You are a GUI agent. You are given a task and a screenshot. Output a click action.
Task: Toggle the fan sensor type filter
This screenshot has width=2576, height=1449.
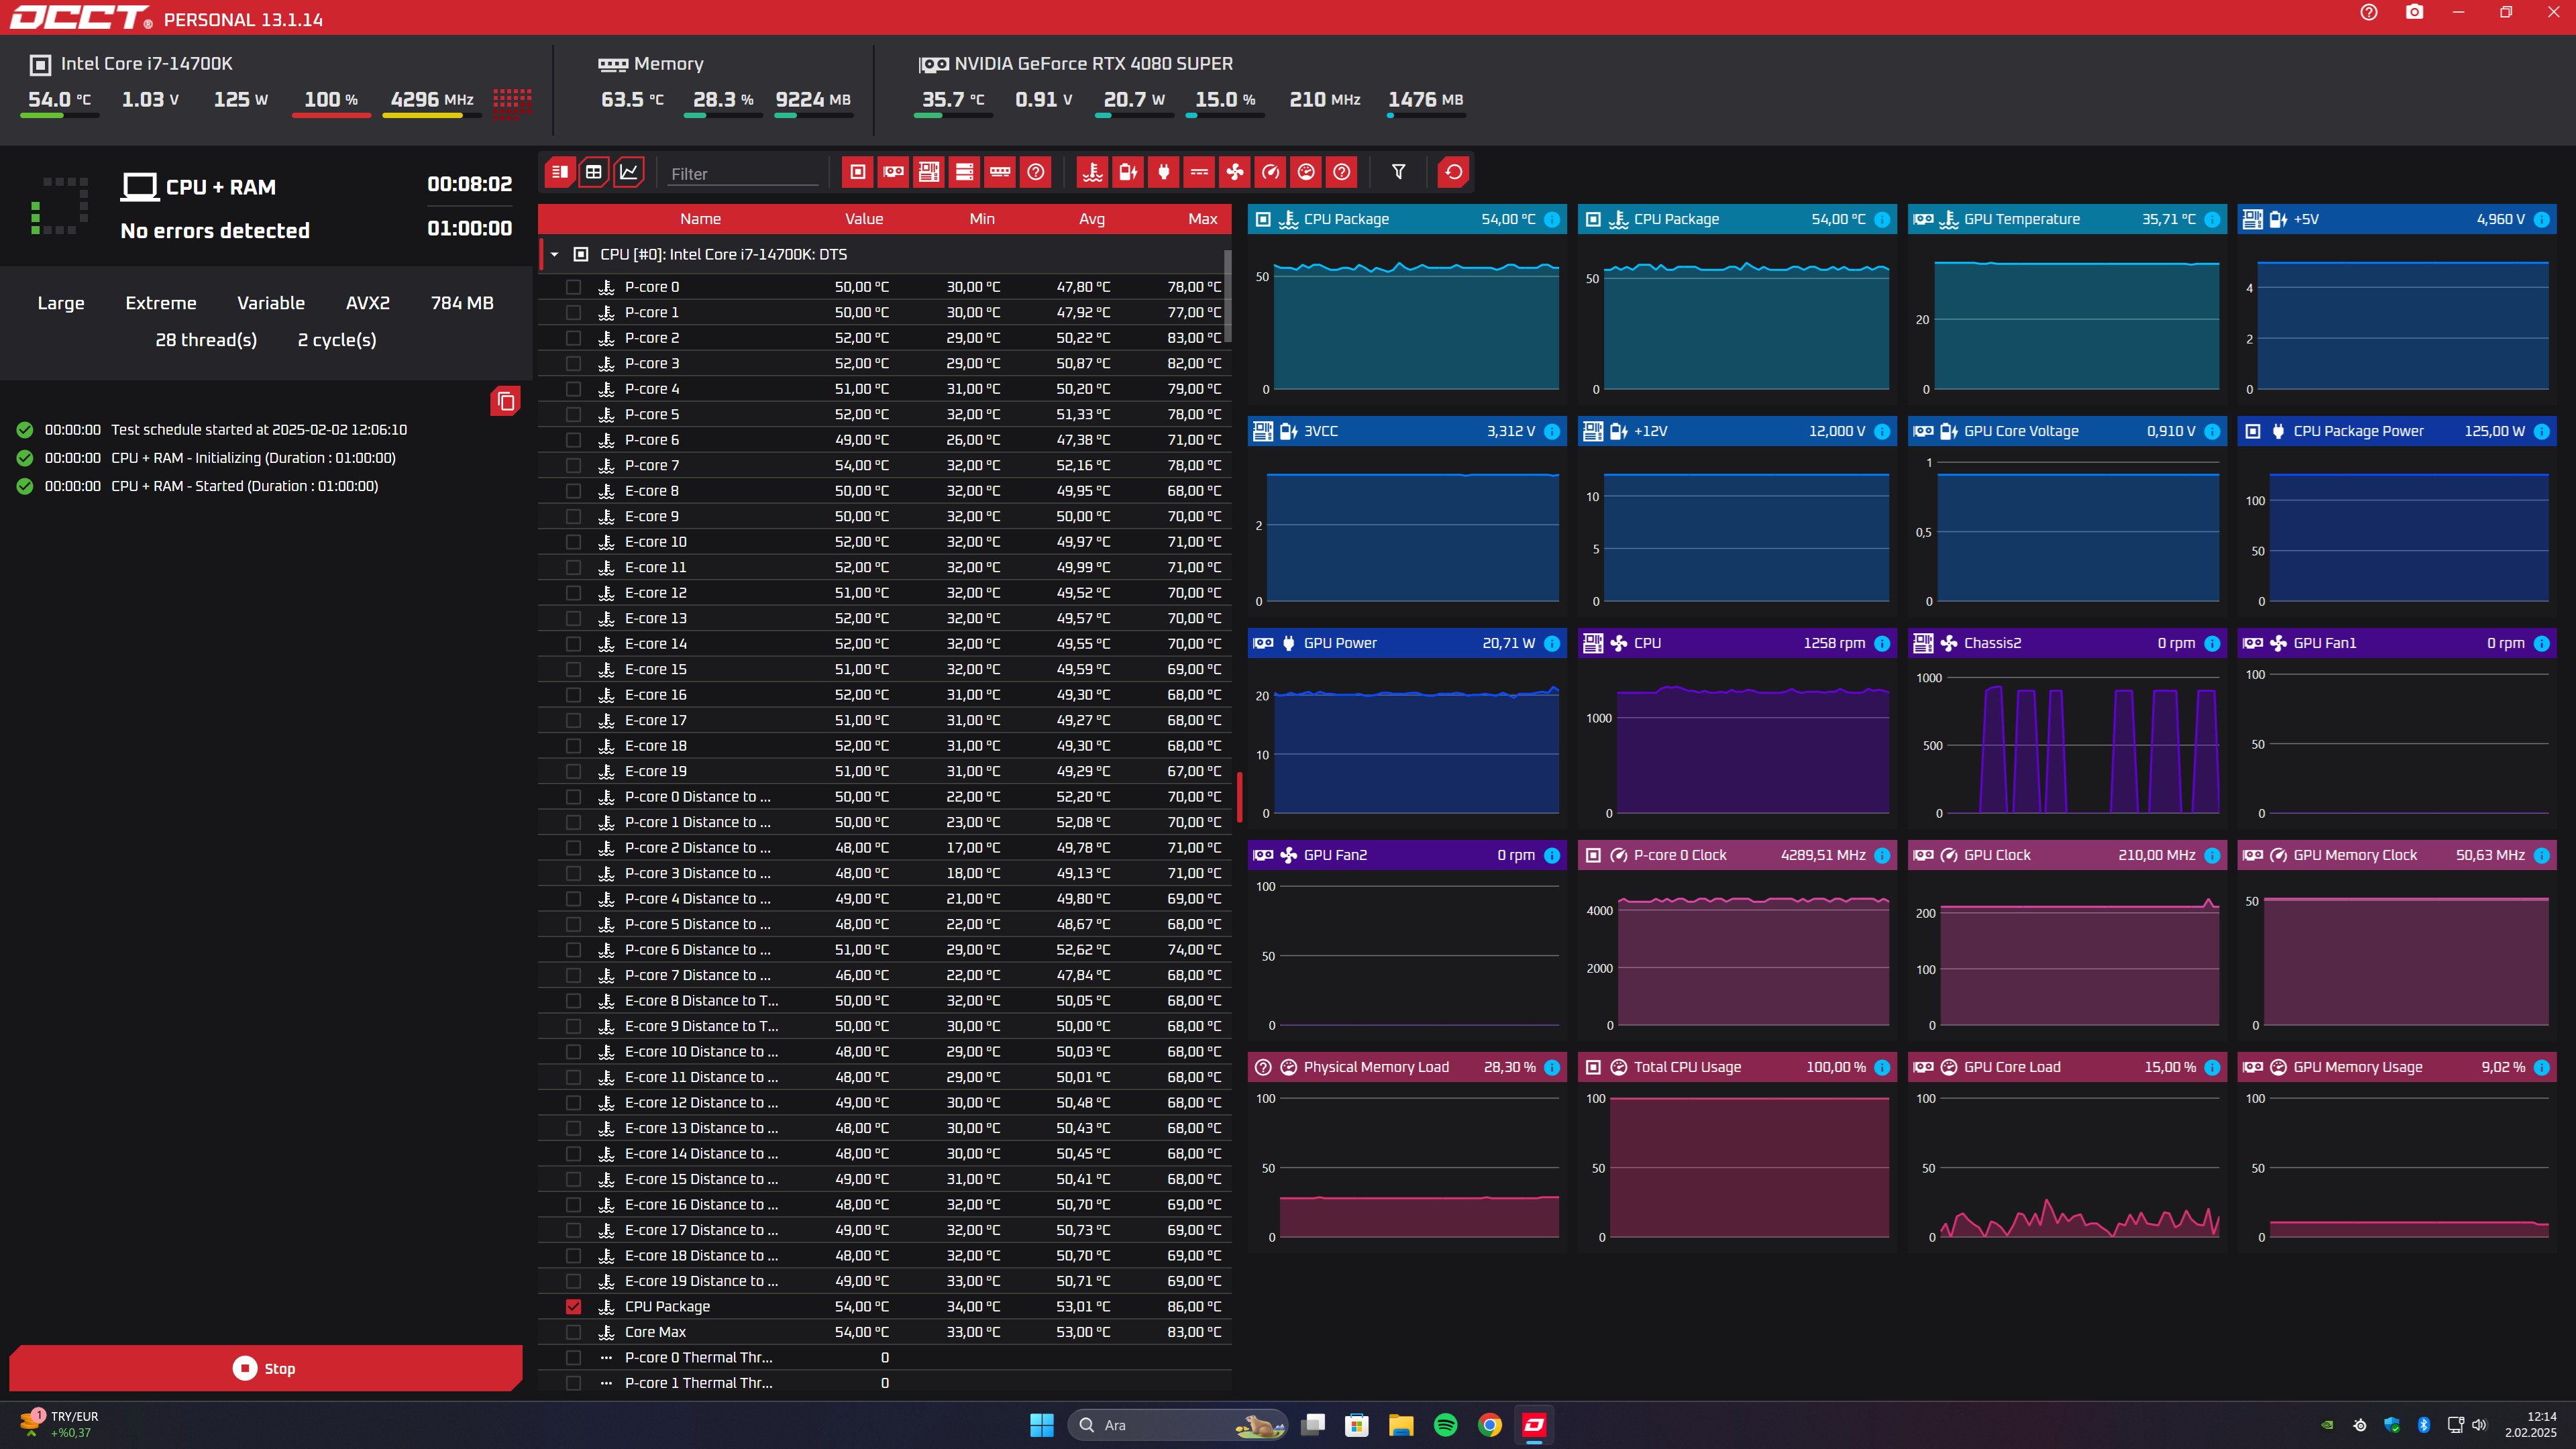1235,172
